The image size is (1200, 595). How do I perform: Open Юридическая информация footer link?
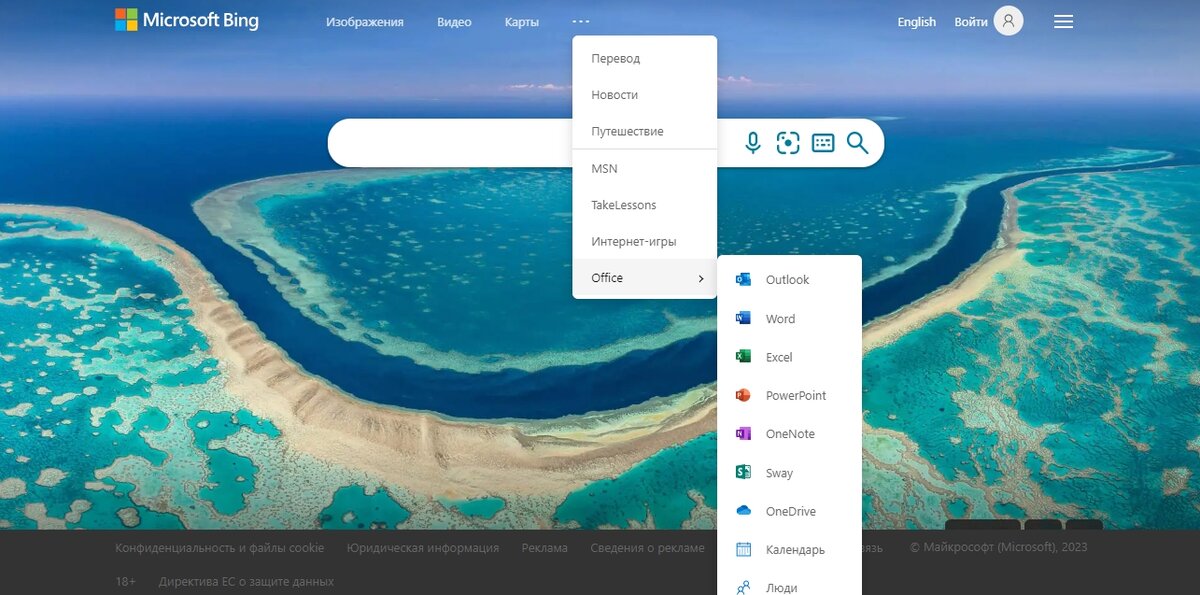tap(423, 548)
